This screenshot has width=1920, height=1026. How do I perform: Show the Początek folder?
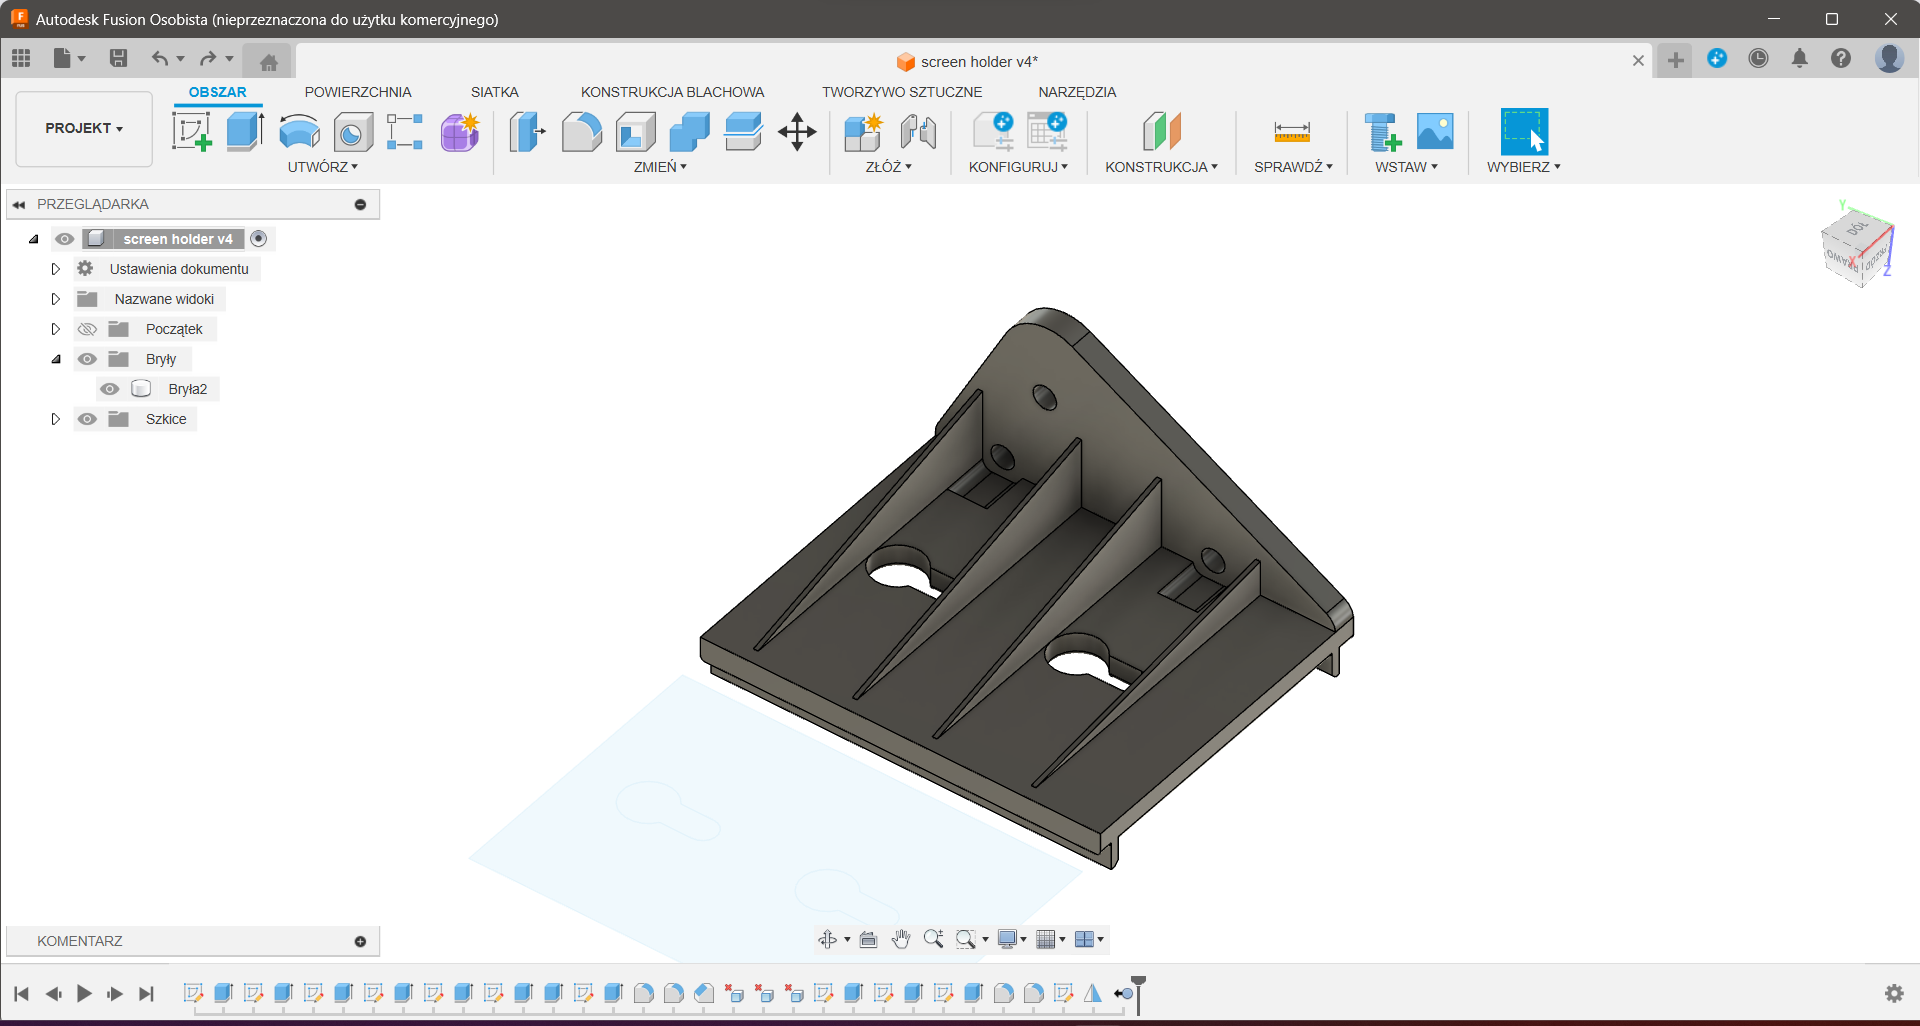tap(88, 329)
